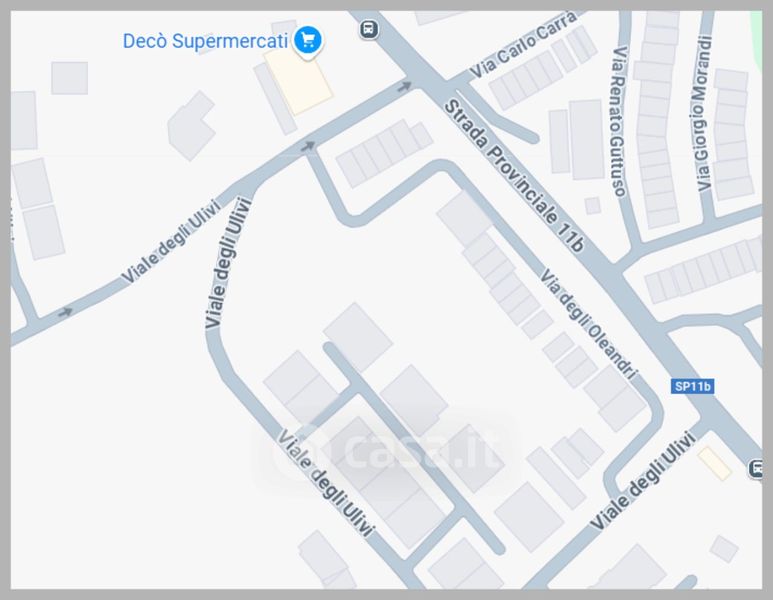773x600 pixels.
Task: Select the bus stop icon near Via Carlo Carrà
Action: (369, 29)
